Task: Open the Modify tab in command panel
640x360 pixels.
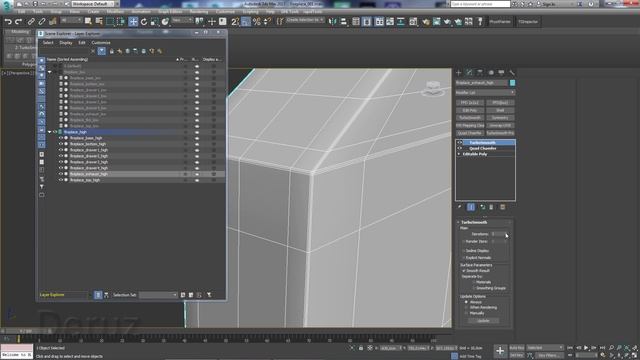Action: 469,72
